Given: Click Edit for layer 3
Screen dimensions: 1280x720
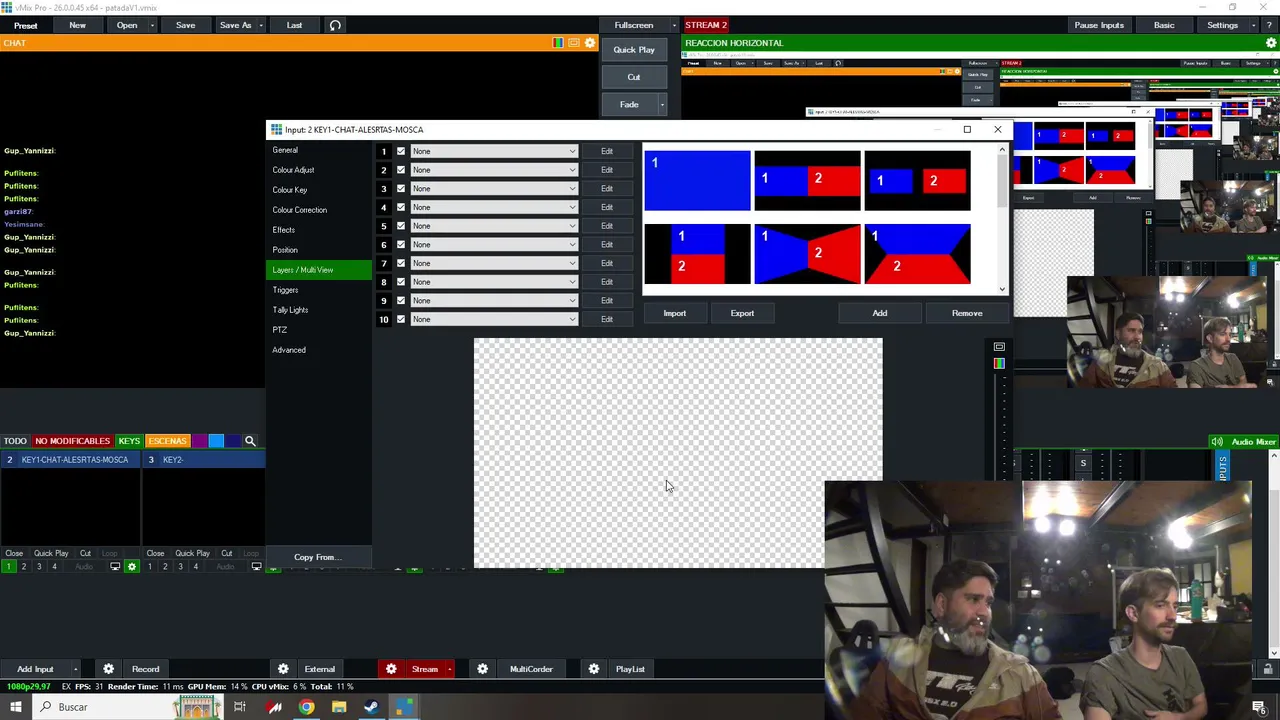Looking at the screenshot, I should click(x=607, y=188).
